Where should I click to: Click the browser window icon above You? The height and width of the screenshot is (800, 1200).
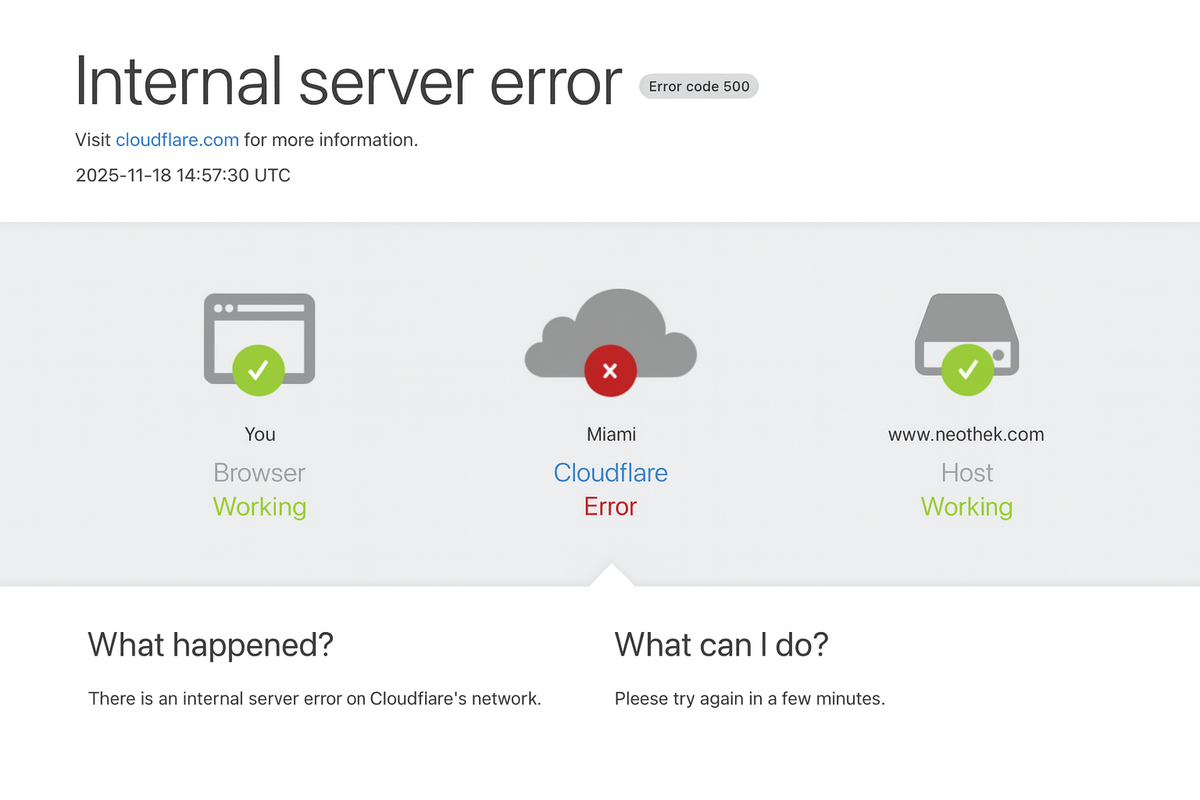pos(259,330)
